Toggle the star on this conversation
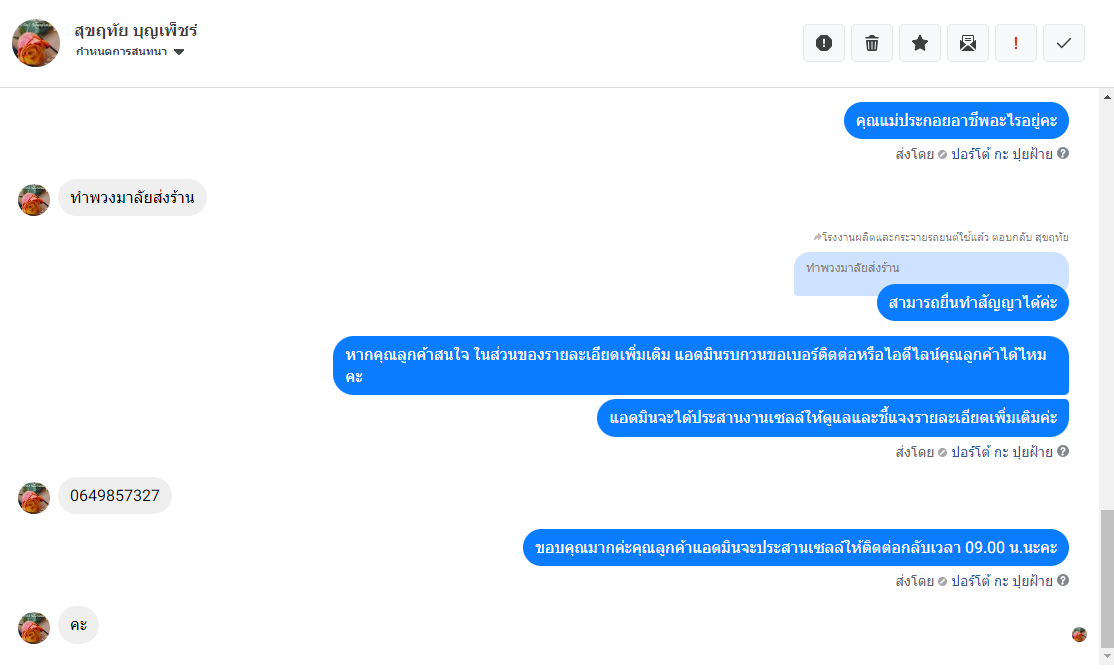Image resolution: width=1114 pixels, height=670 pixels. (920, 43)
